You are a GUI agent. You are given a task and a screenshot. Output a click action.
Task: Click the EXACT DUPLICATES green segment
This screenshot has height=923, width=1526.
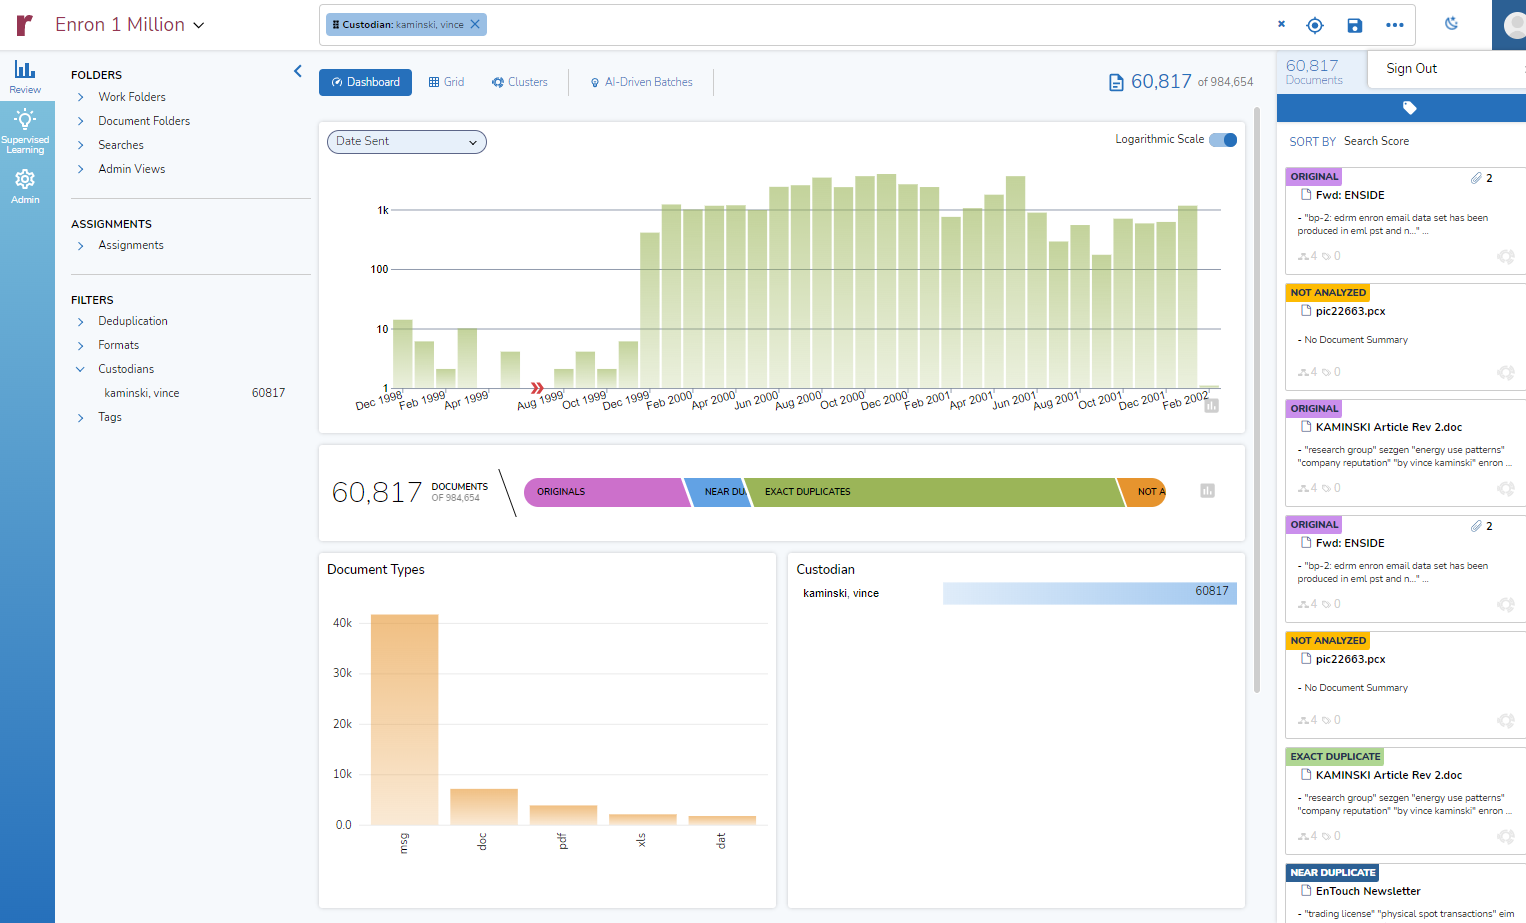[934, 492]
